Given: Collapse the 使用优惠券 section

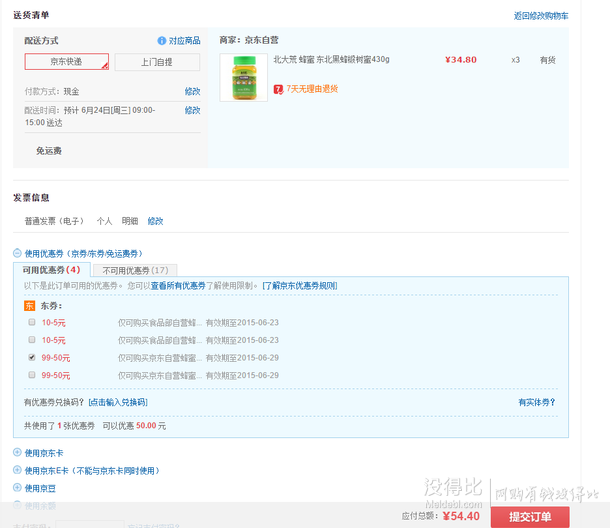Looking at the screenshot, I should coord(17,253).
